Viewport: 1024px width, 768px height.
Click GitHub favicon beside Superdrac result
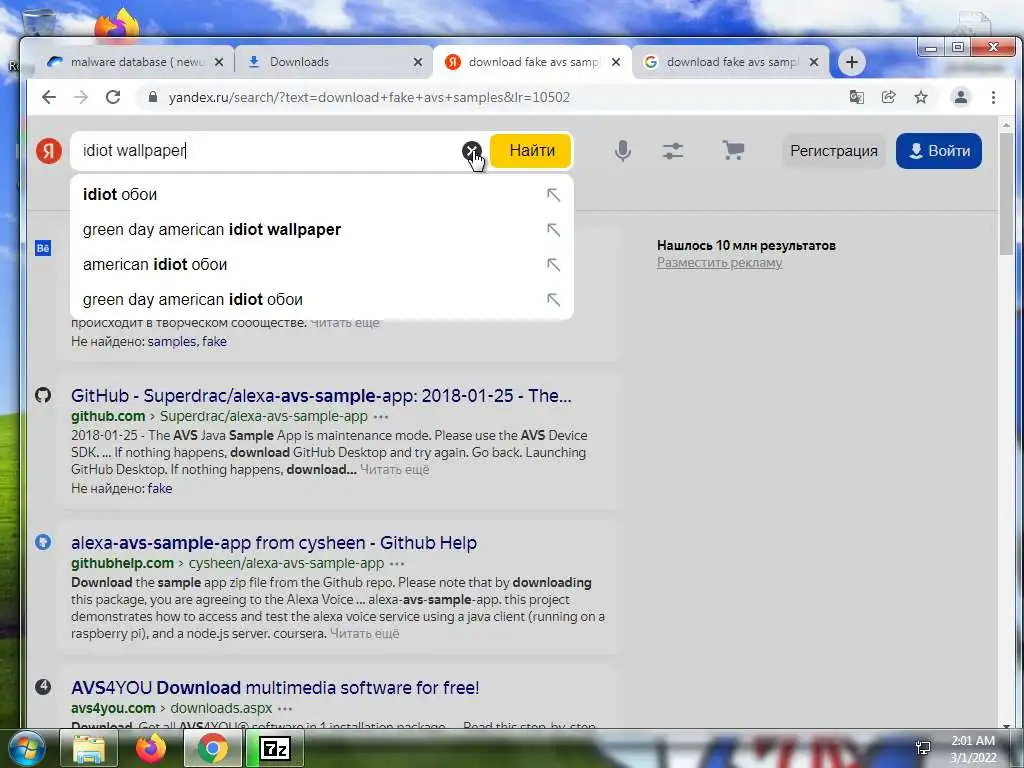tap(43, 395)
